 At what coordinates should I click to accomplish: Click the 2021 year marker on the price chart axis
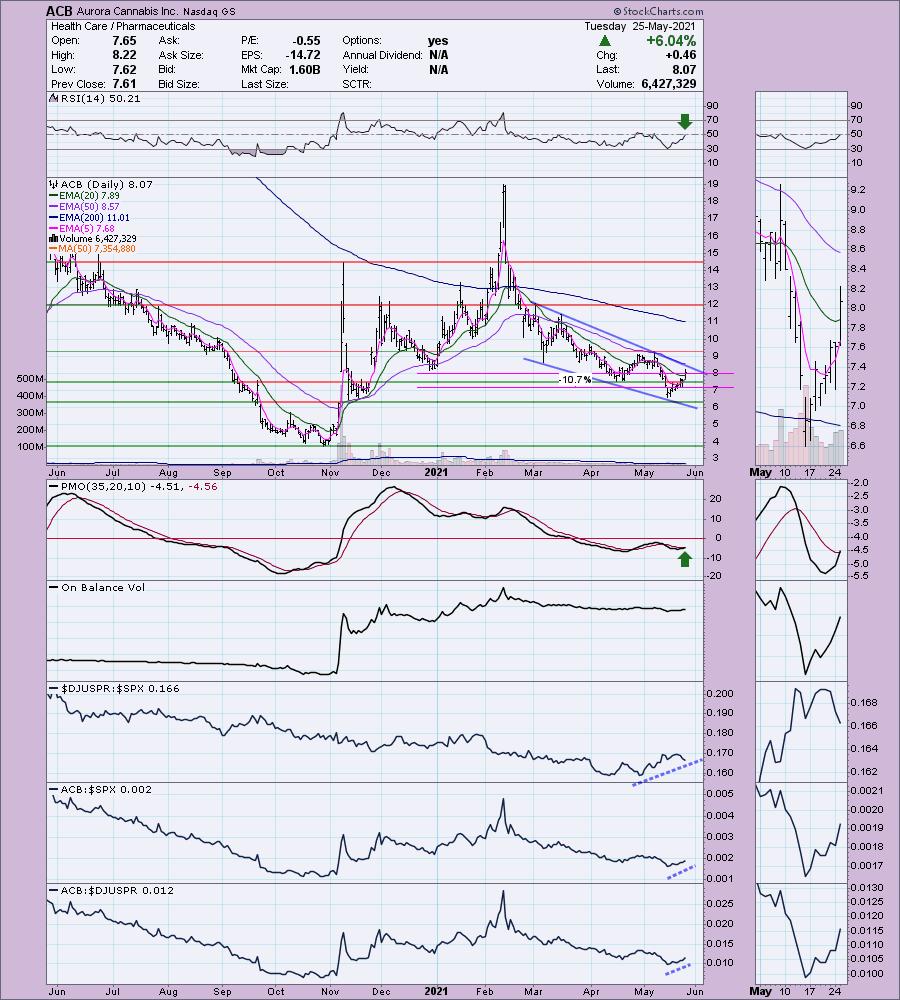point(436,473)
